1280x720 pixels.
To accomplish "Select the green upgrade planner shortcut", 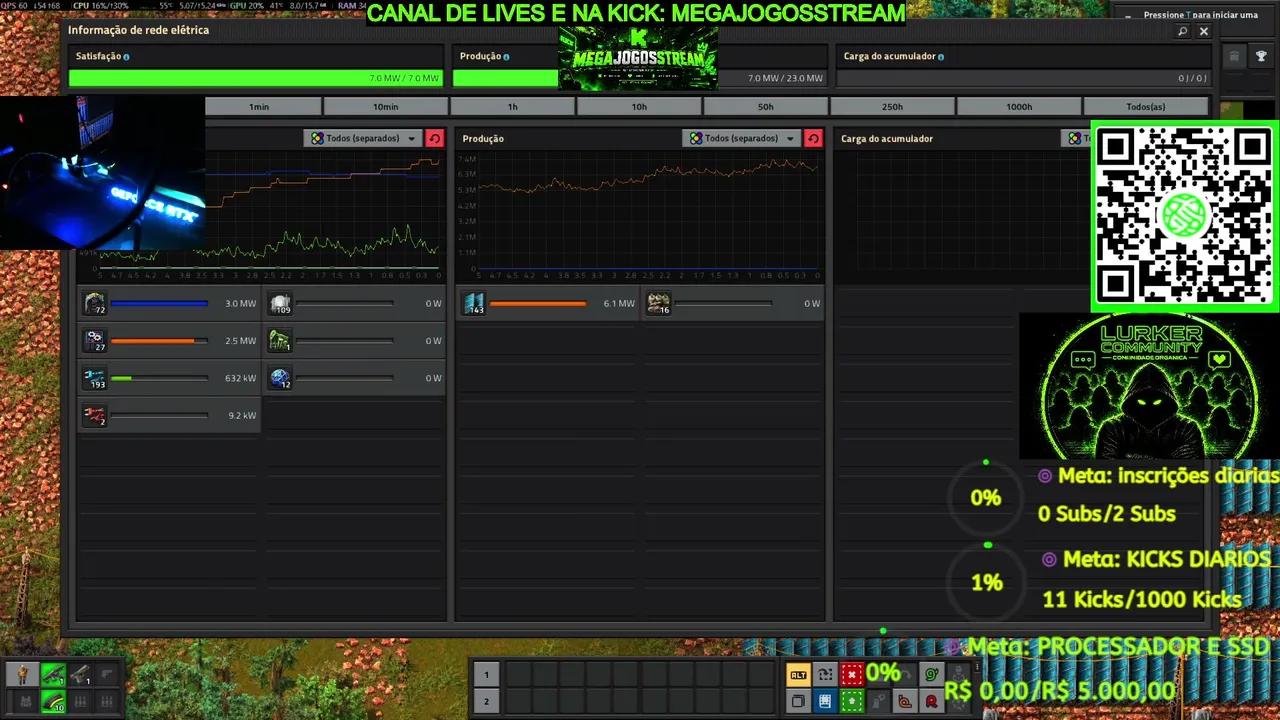I will [851, 701].
